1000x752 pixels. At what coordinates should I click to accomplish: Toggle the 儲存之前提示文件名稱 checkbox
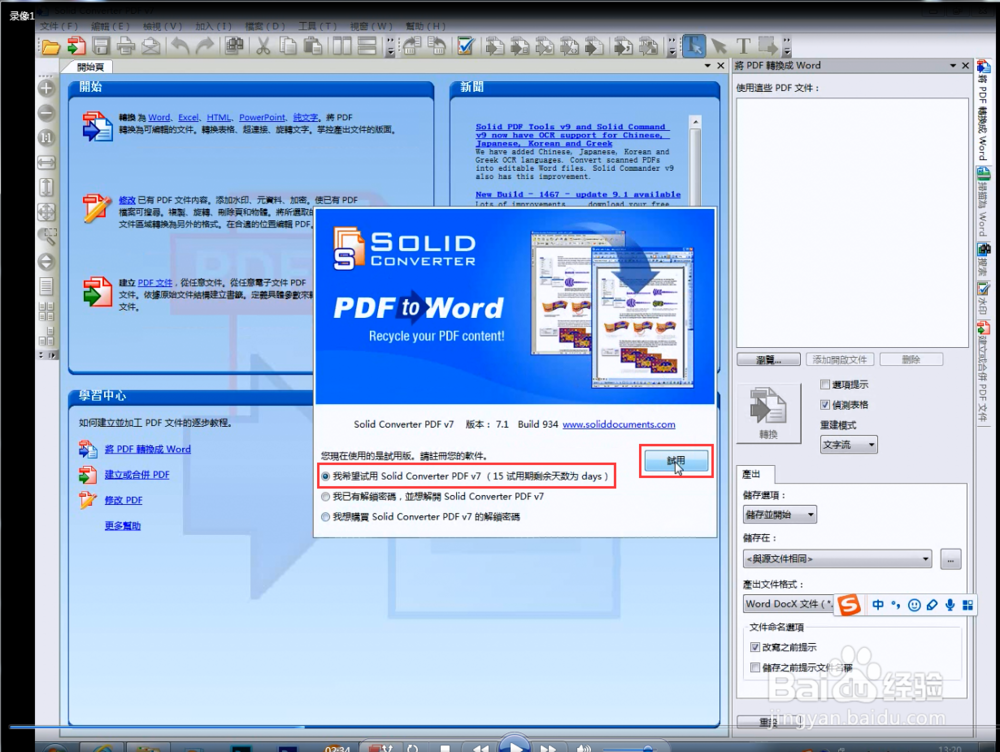[755, 668]
